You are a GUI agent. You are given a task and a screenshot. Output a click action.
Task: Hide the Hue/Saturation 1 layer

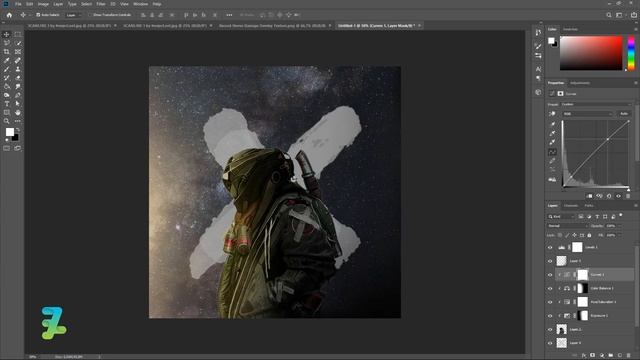550,302
